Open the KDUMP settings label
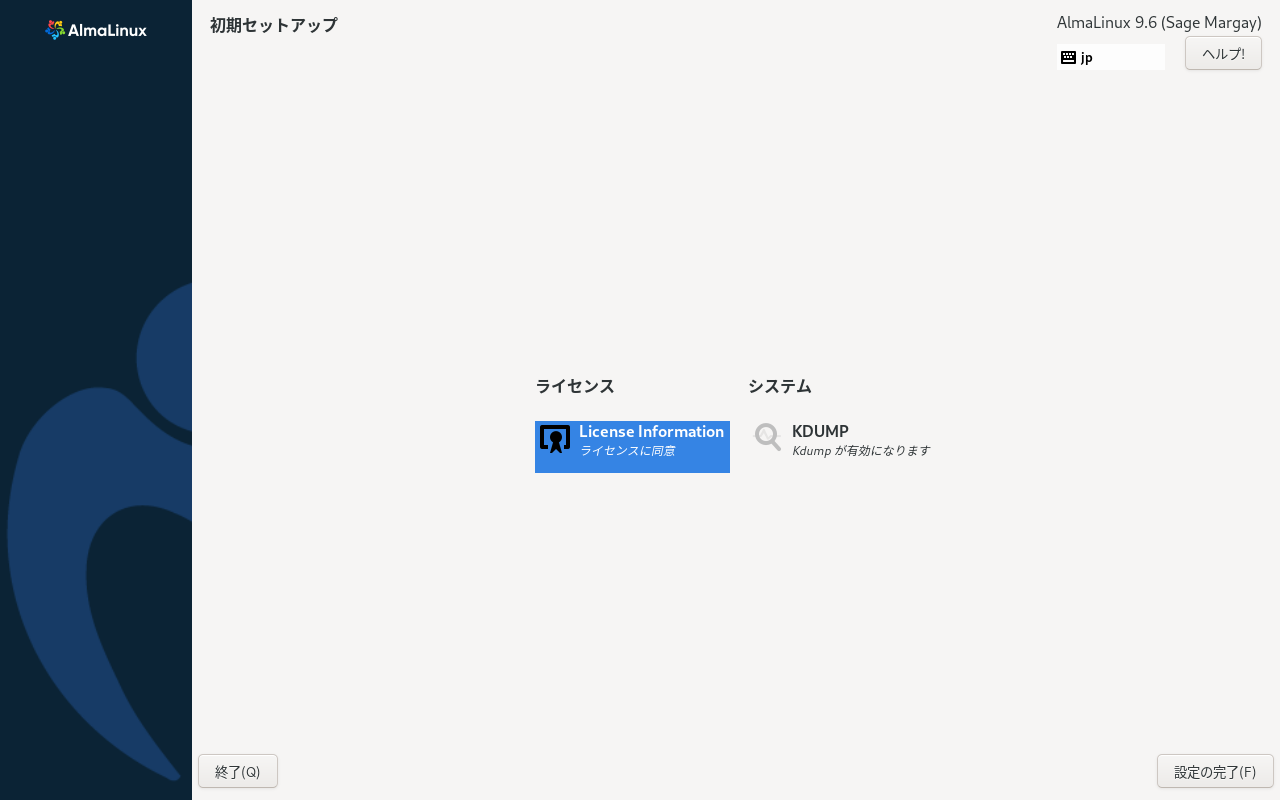The height and width of the screenshot is (800, 1280). [x=820, y=432]
